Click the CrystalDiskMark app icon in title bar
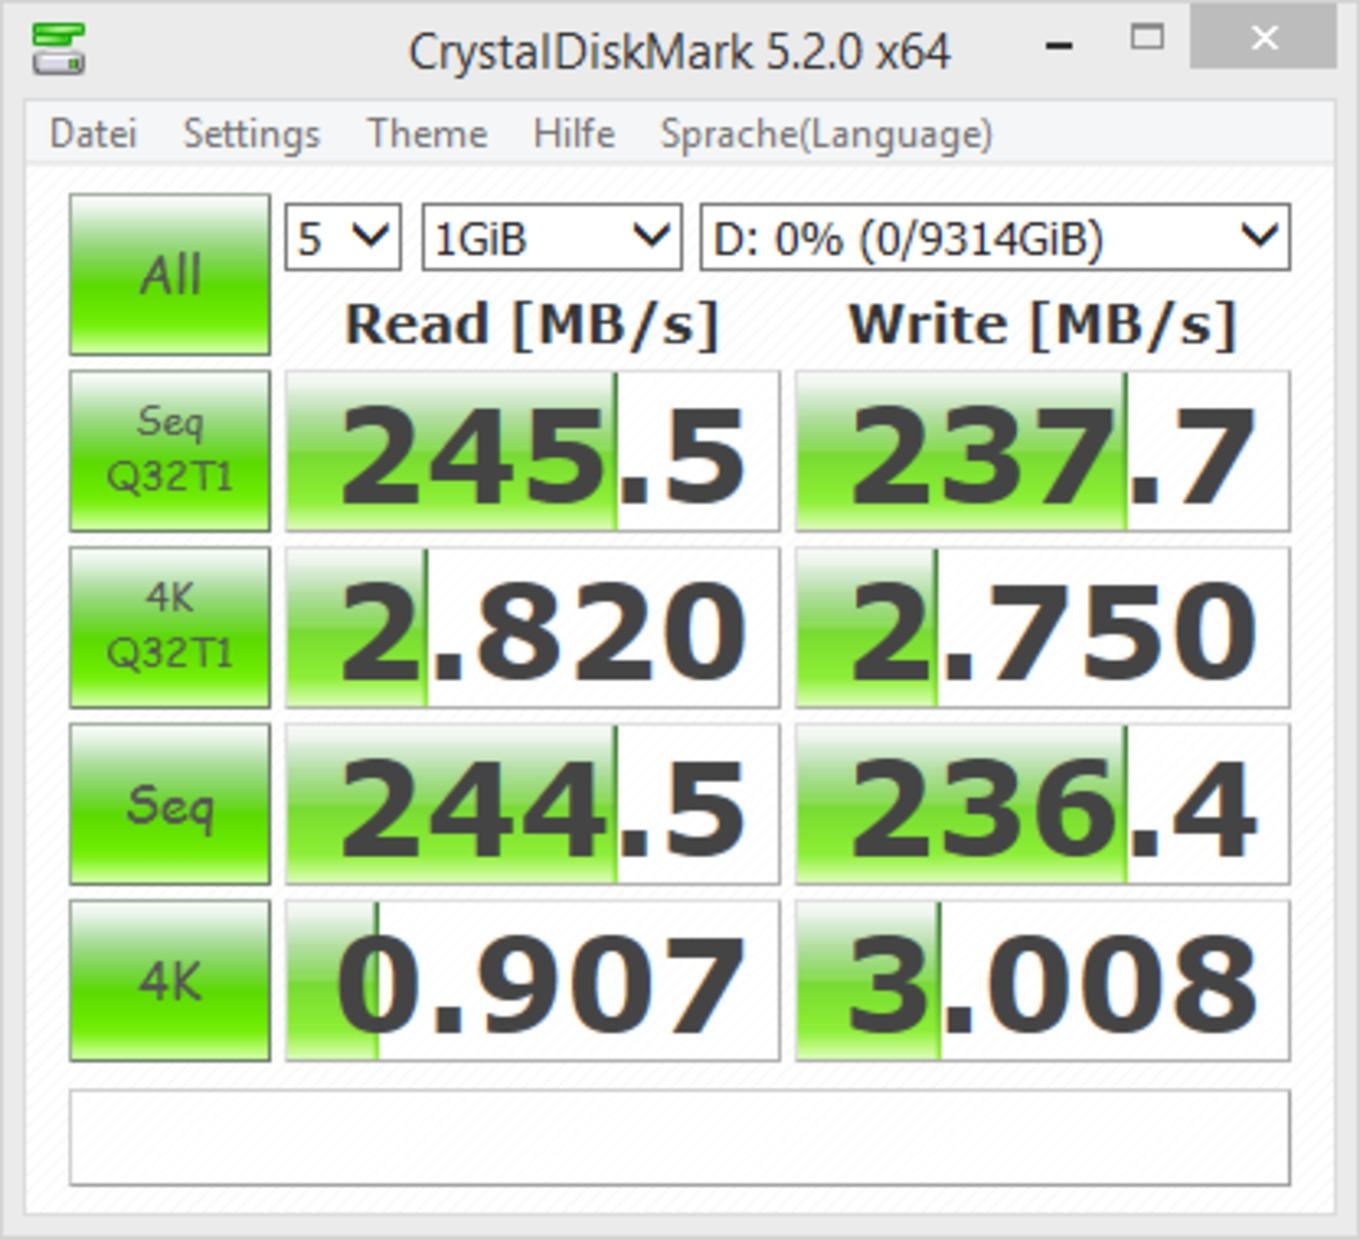 tap(58, 49)
